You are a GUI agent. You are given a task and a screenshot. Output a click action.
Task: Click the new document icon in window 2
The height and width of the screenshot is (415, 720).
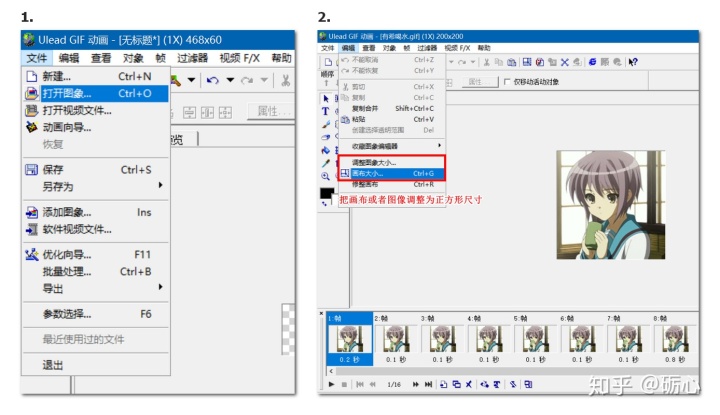point(328,62)
